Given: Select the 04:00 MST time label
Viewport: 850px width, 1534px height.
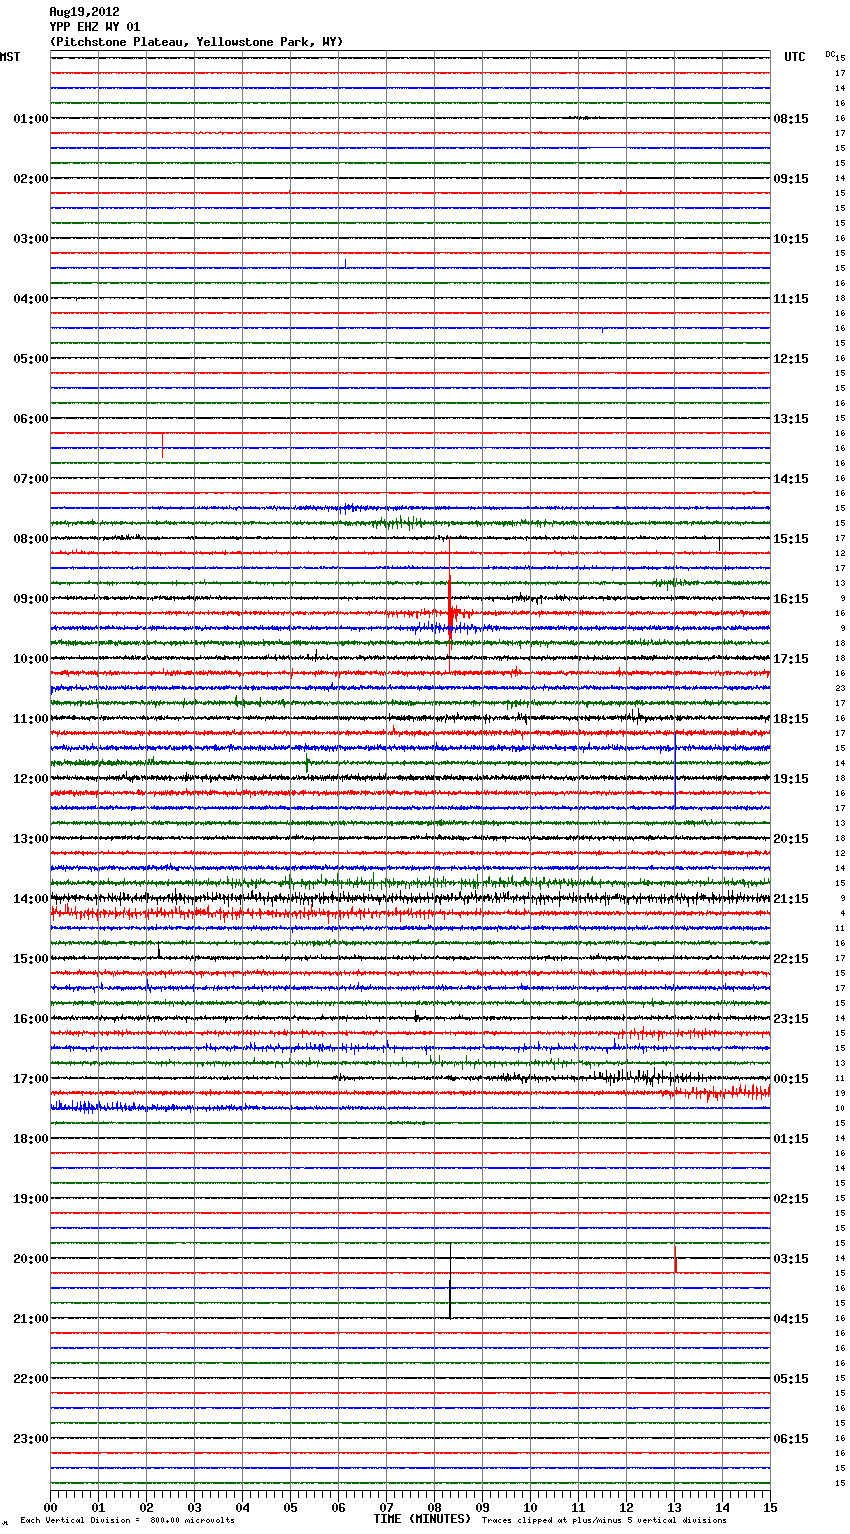Looking at the screenshot, I should [x=30, y=299].
